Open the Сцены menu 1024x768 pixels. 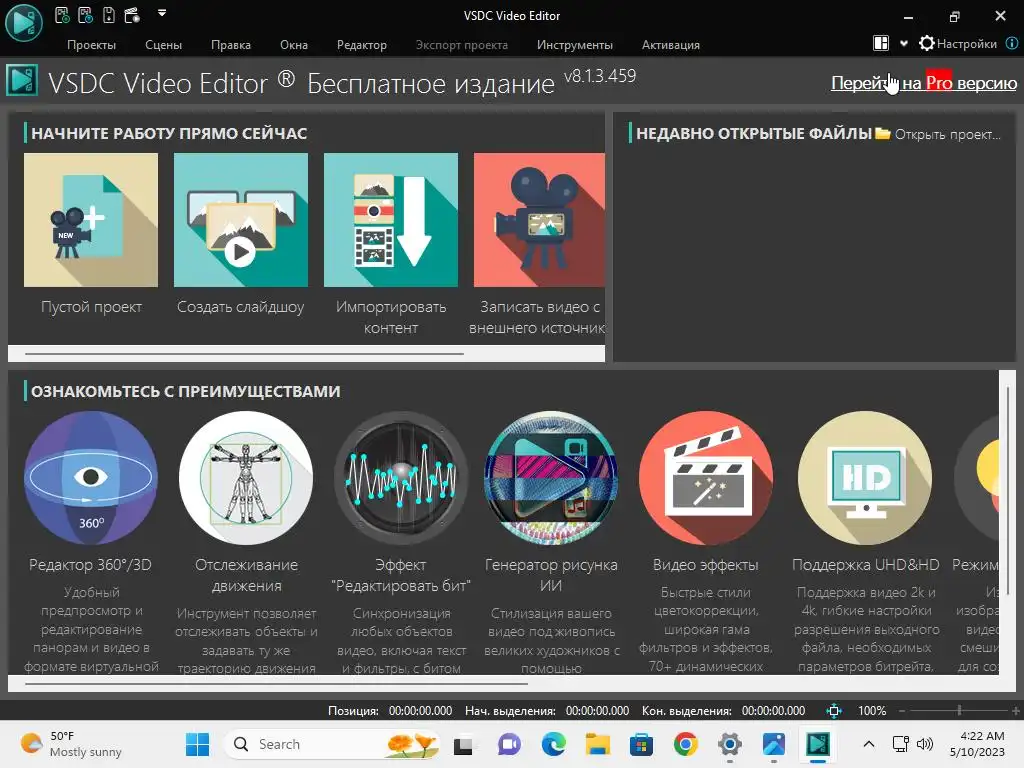pyautogui.click(x=163, y=44)
